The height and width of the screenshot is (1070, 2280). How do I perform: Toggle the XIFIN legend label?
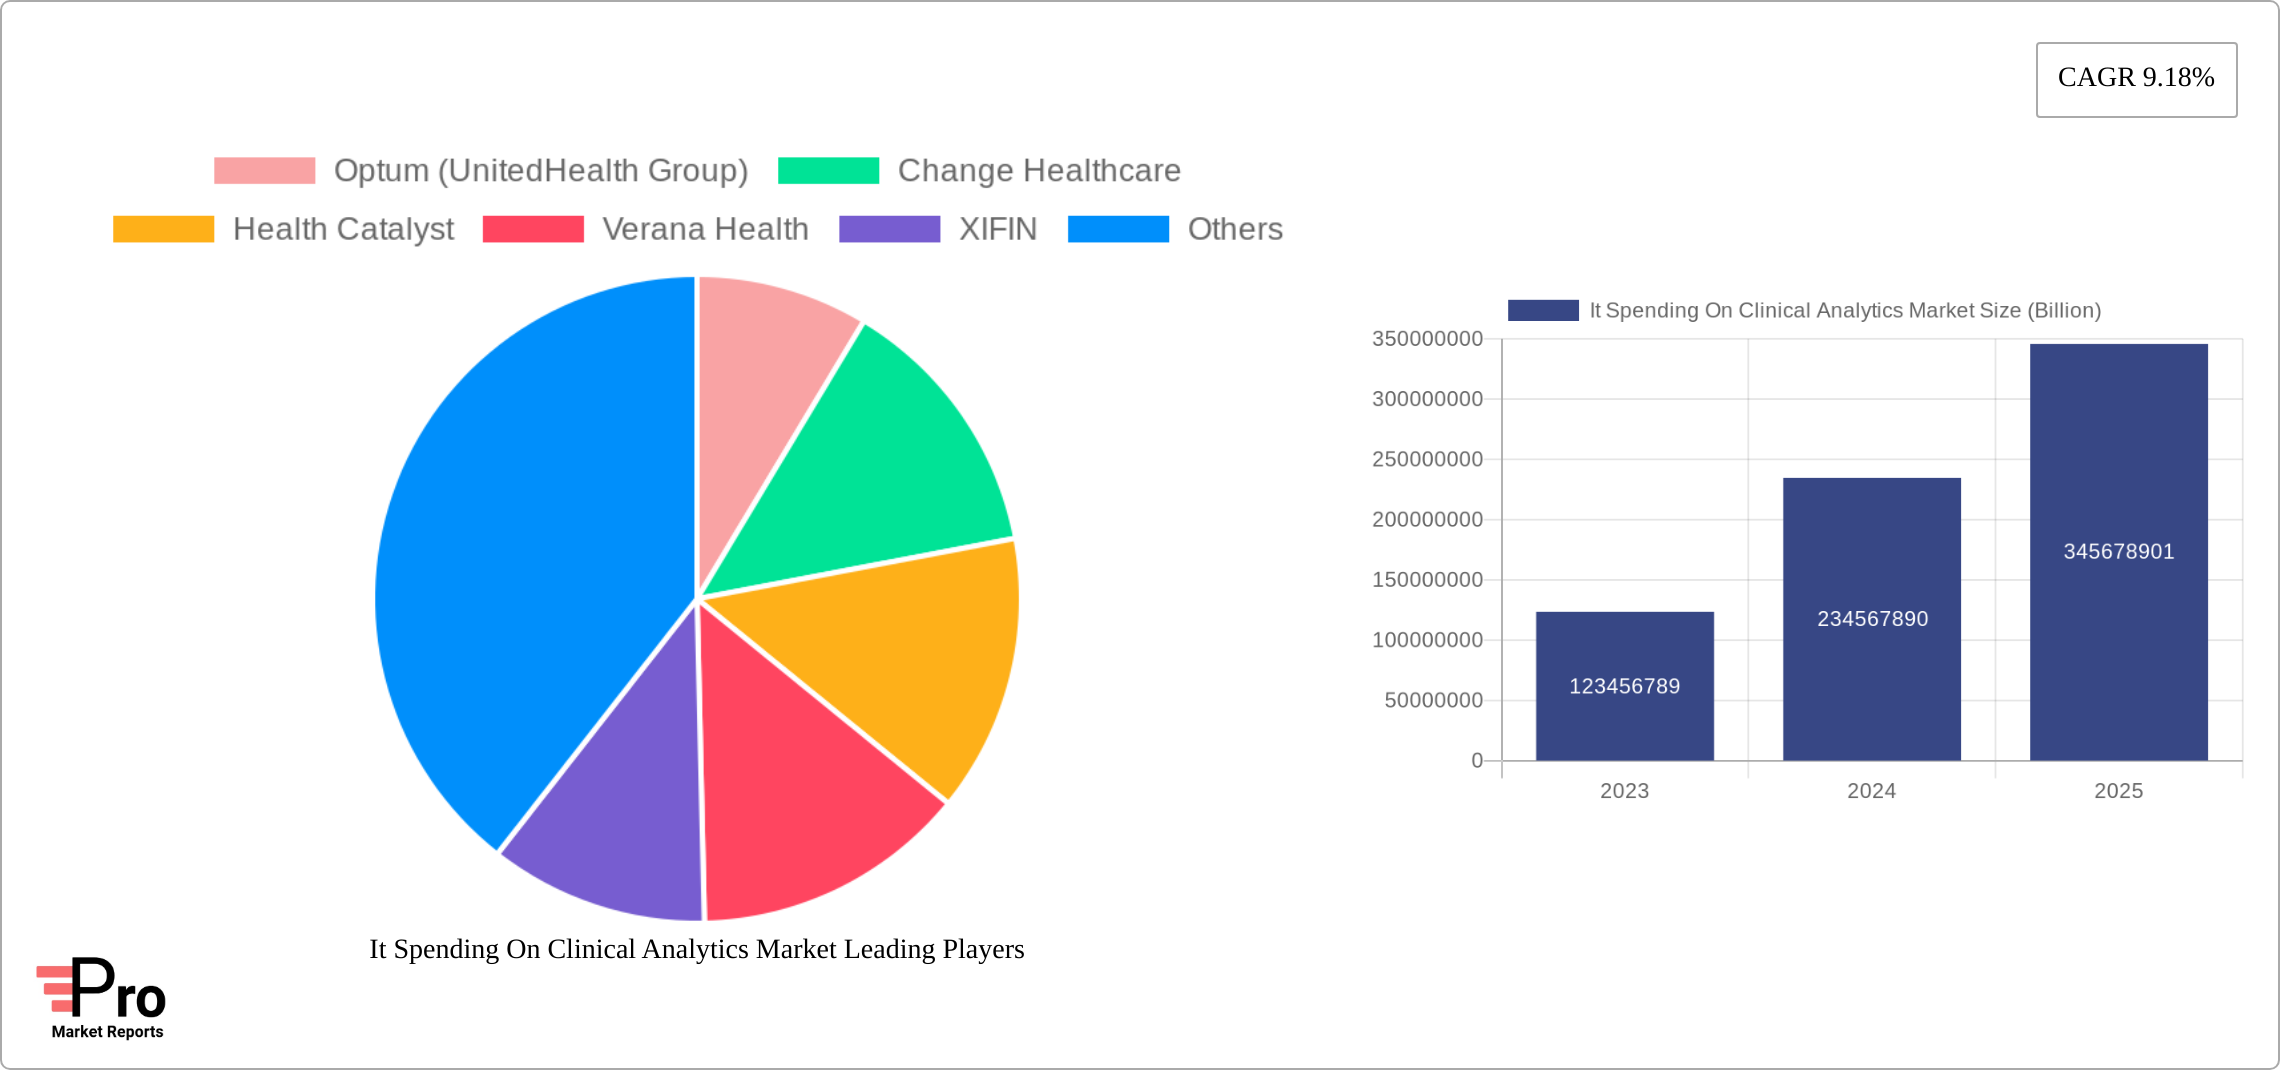point(998,229)
